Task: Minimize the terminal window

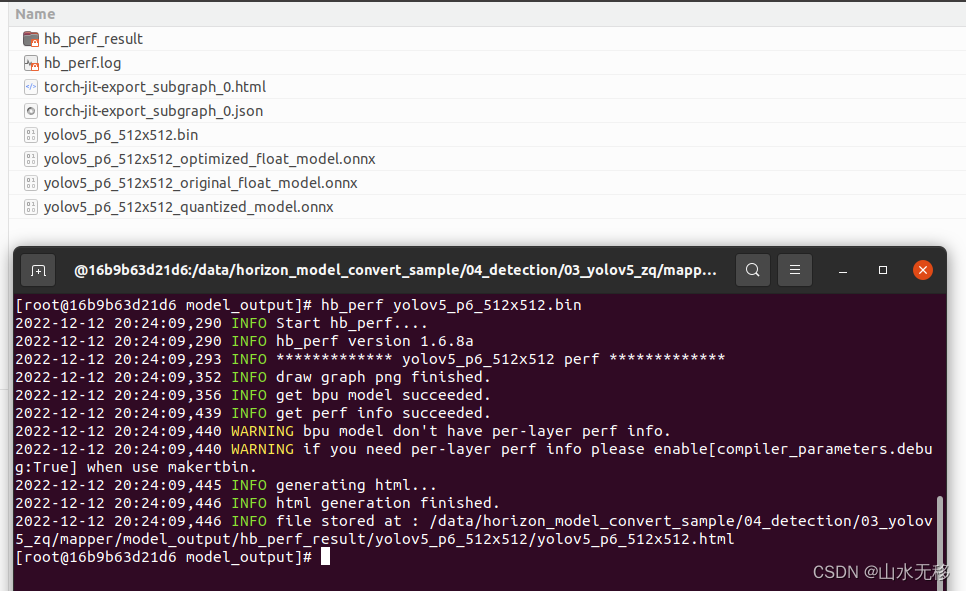Action: click(x=843, y=271)
